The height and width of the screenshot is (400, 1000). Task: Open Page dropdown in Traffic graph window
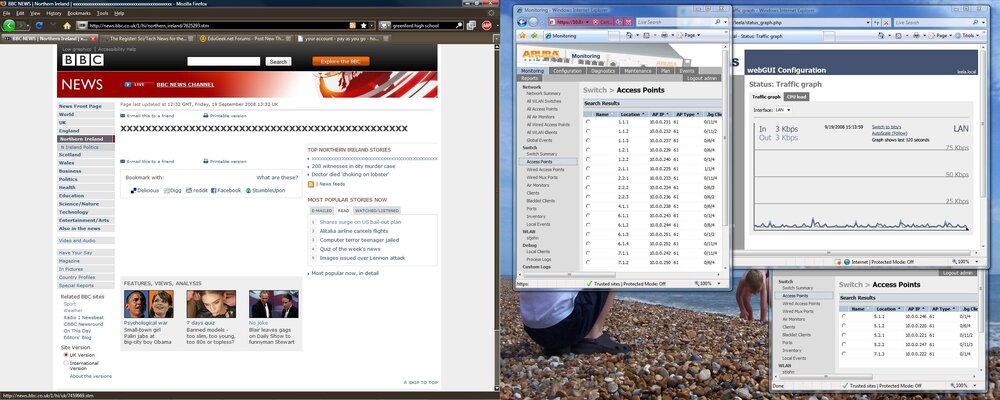[940, 36]
